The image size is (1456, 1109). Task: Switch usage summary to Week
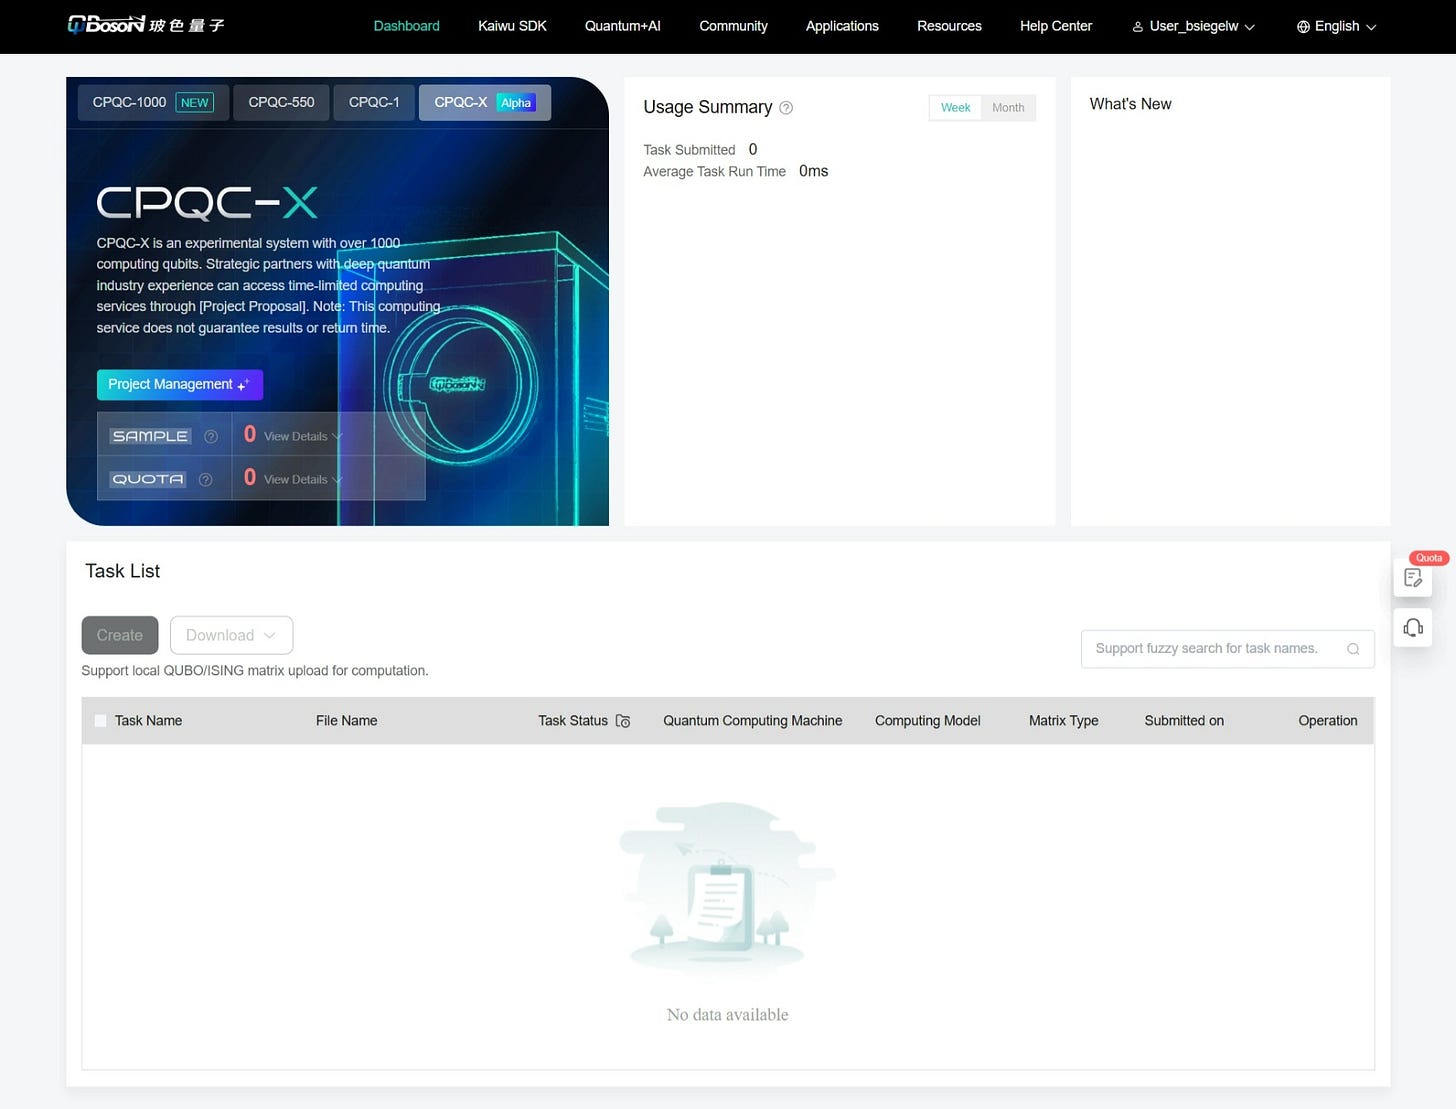point(955,108)
